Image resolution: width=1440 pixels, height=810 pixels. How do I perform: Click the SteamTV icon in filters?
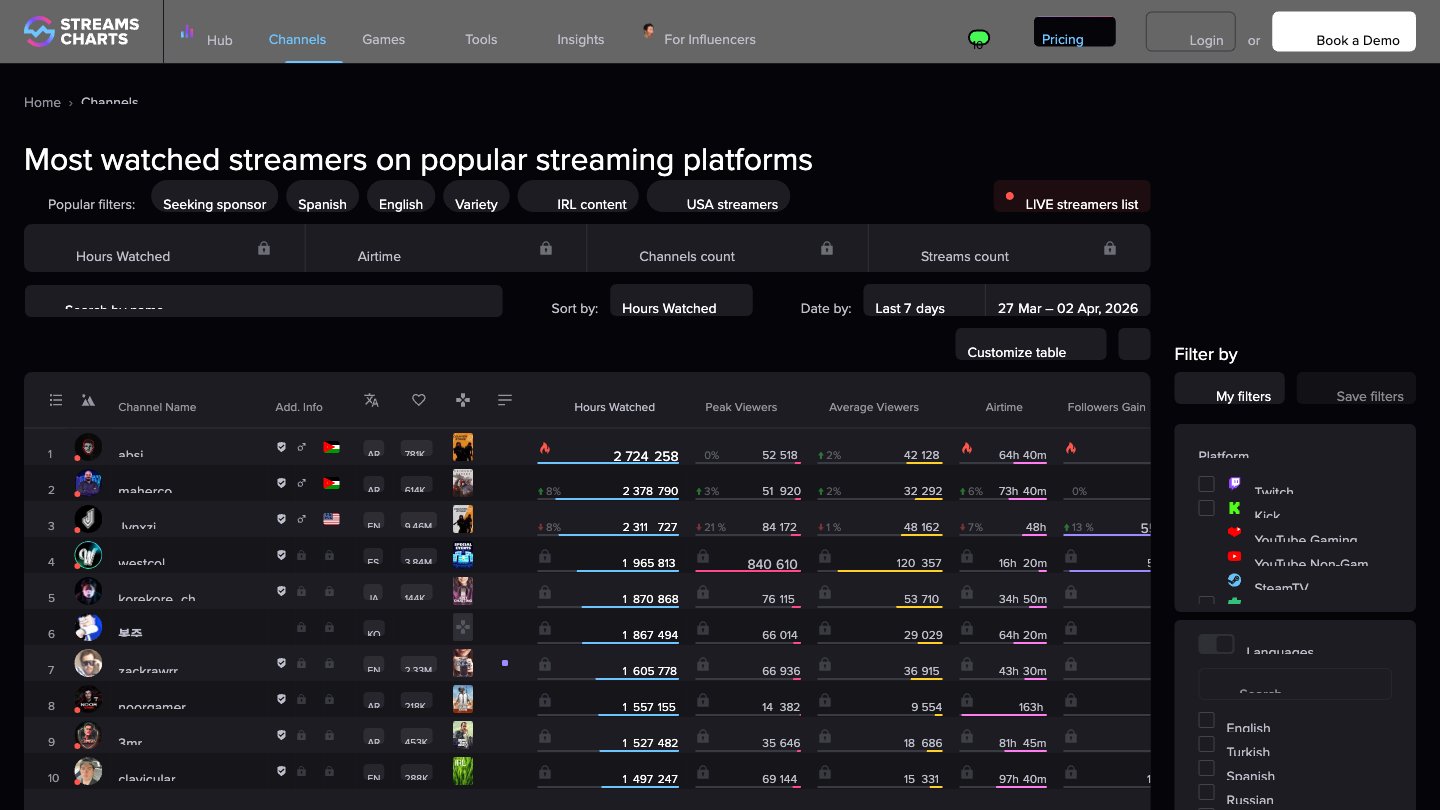pos(1235,580)
